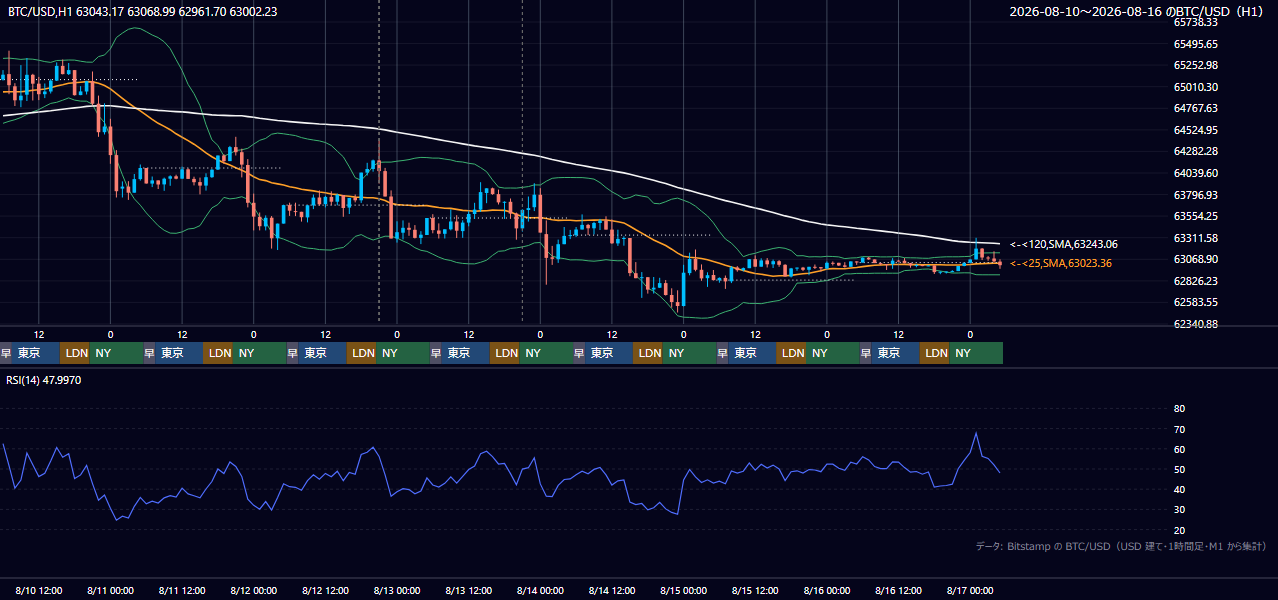Click the BTC/USD,H1 OHLC header text
Image resolution: width=1278 pixels, height=600 pixels.
(x=143, y=11)
